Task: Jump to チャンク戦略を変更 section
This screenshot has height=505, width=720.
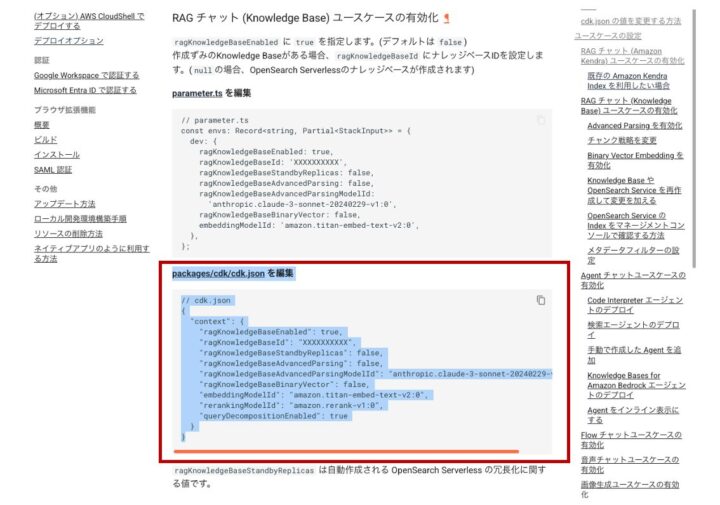Action: 622,140
